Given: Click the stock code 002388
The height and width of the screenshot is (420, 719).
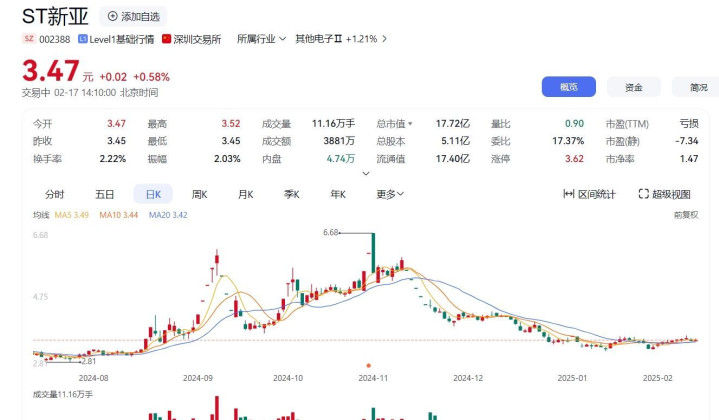Looking at the screenshot, I should click(55, 39).
